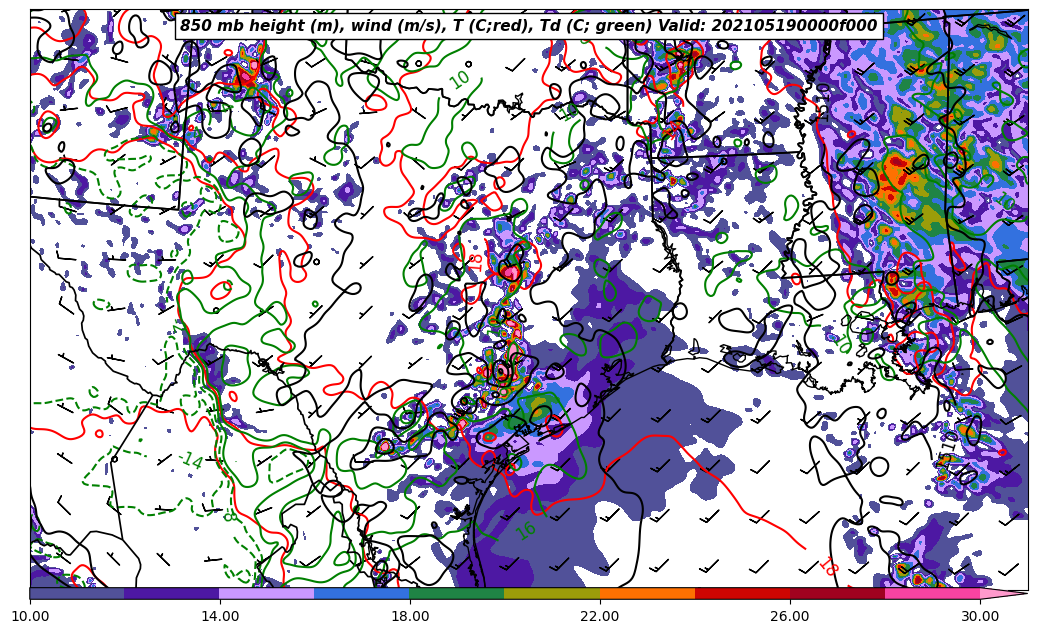Click the 30.00 colorbar tick label
The width and height of the screenshot is (1037, 633).
(980, 617)
